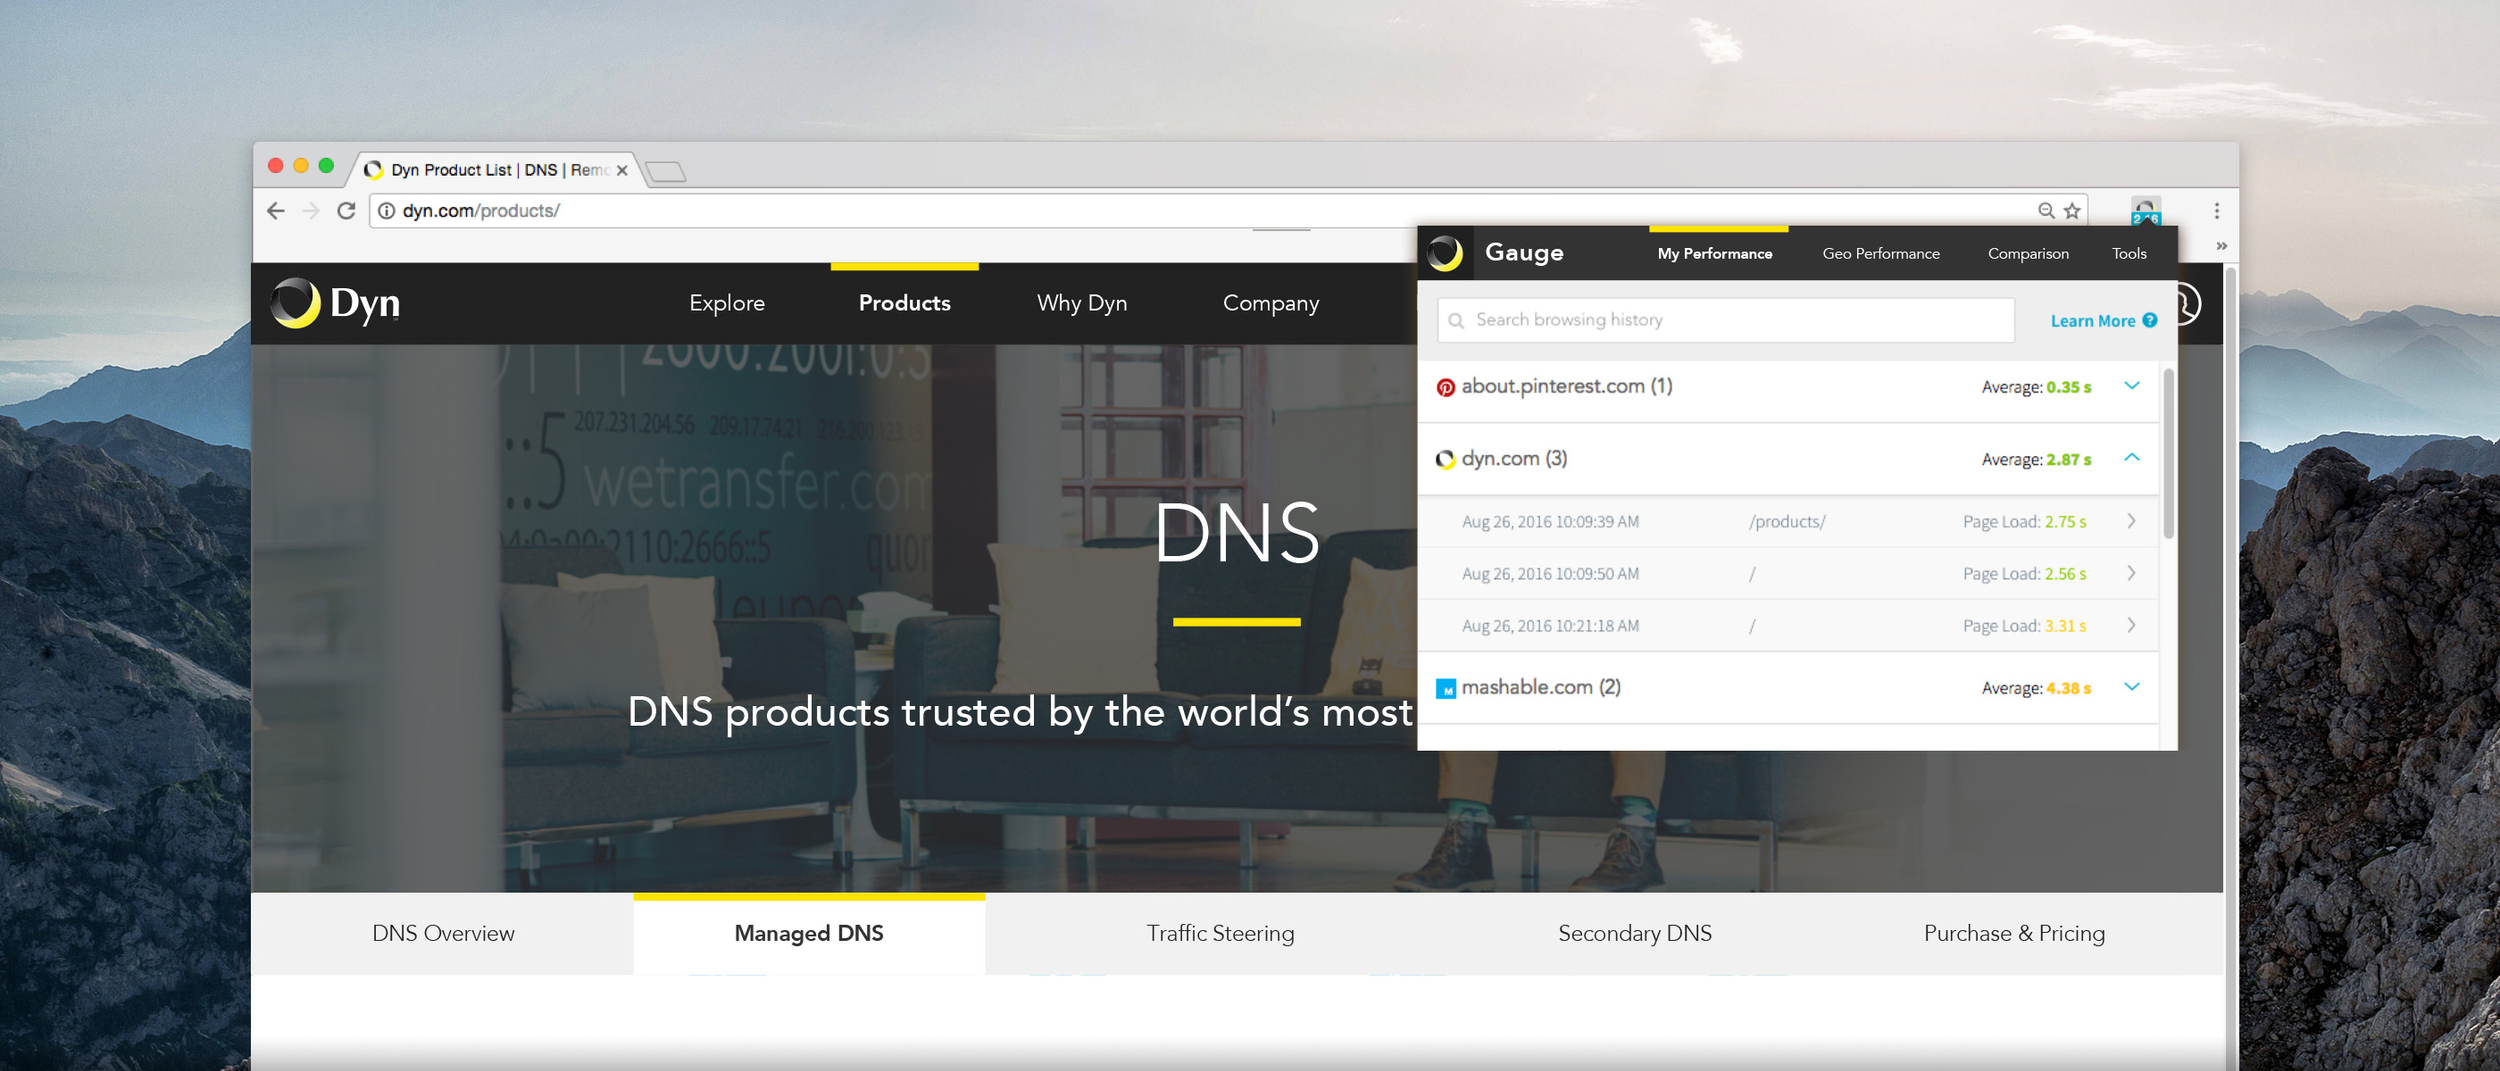Viewport: 2500px width, 1071px height.
Task: Click the site info icon in address bar
Action: coord(387,211)
